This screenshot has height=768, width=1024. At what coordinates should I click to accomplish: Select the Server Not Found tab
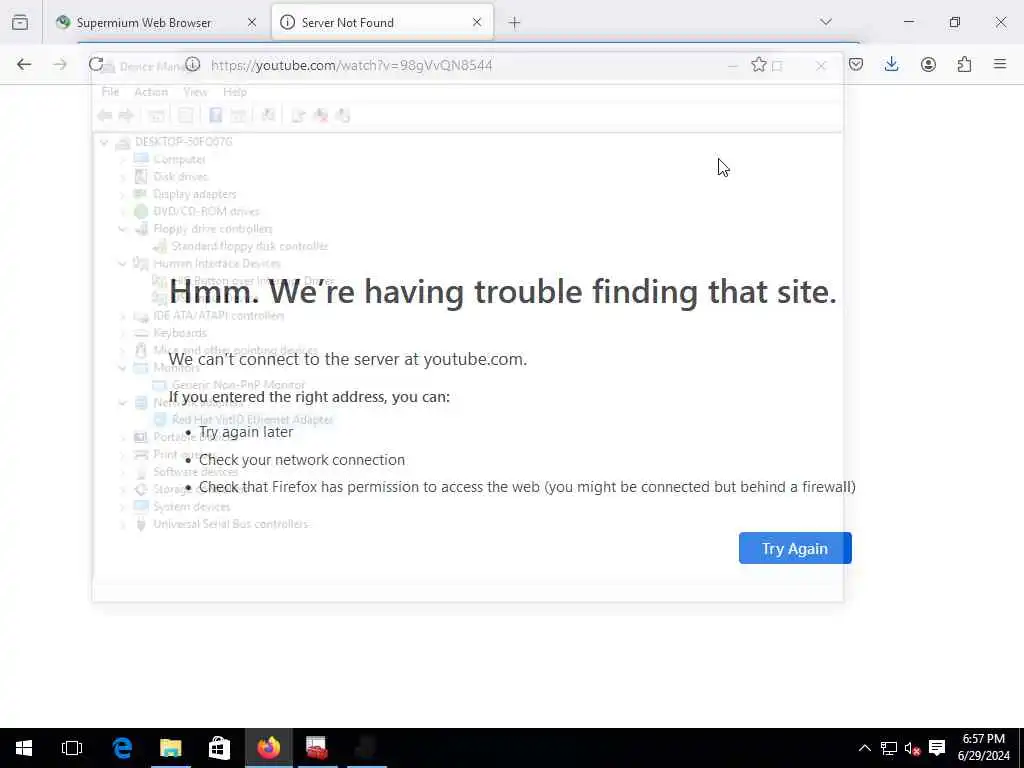[382, 22]
